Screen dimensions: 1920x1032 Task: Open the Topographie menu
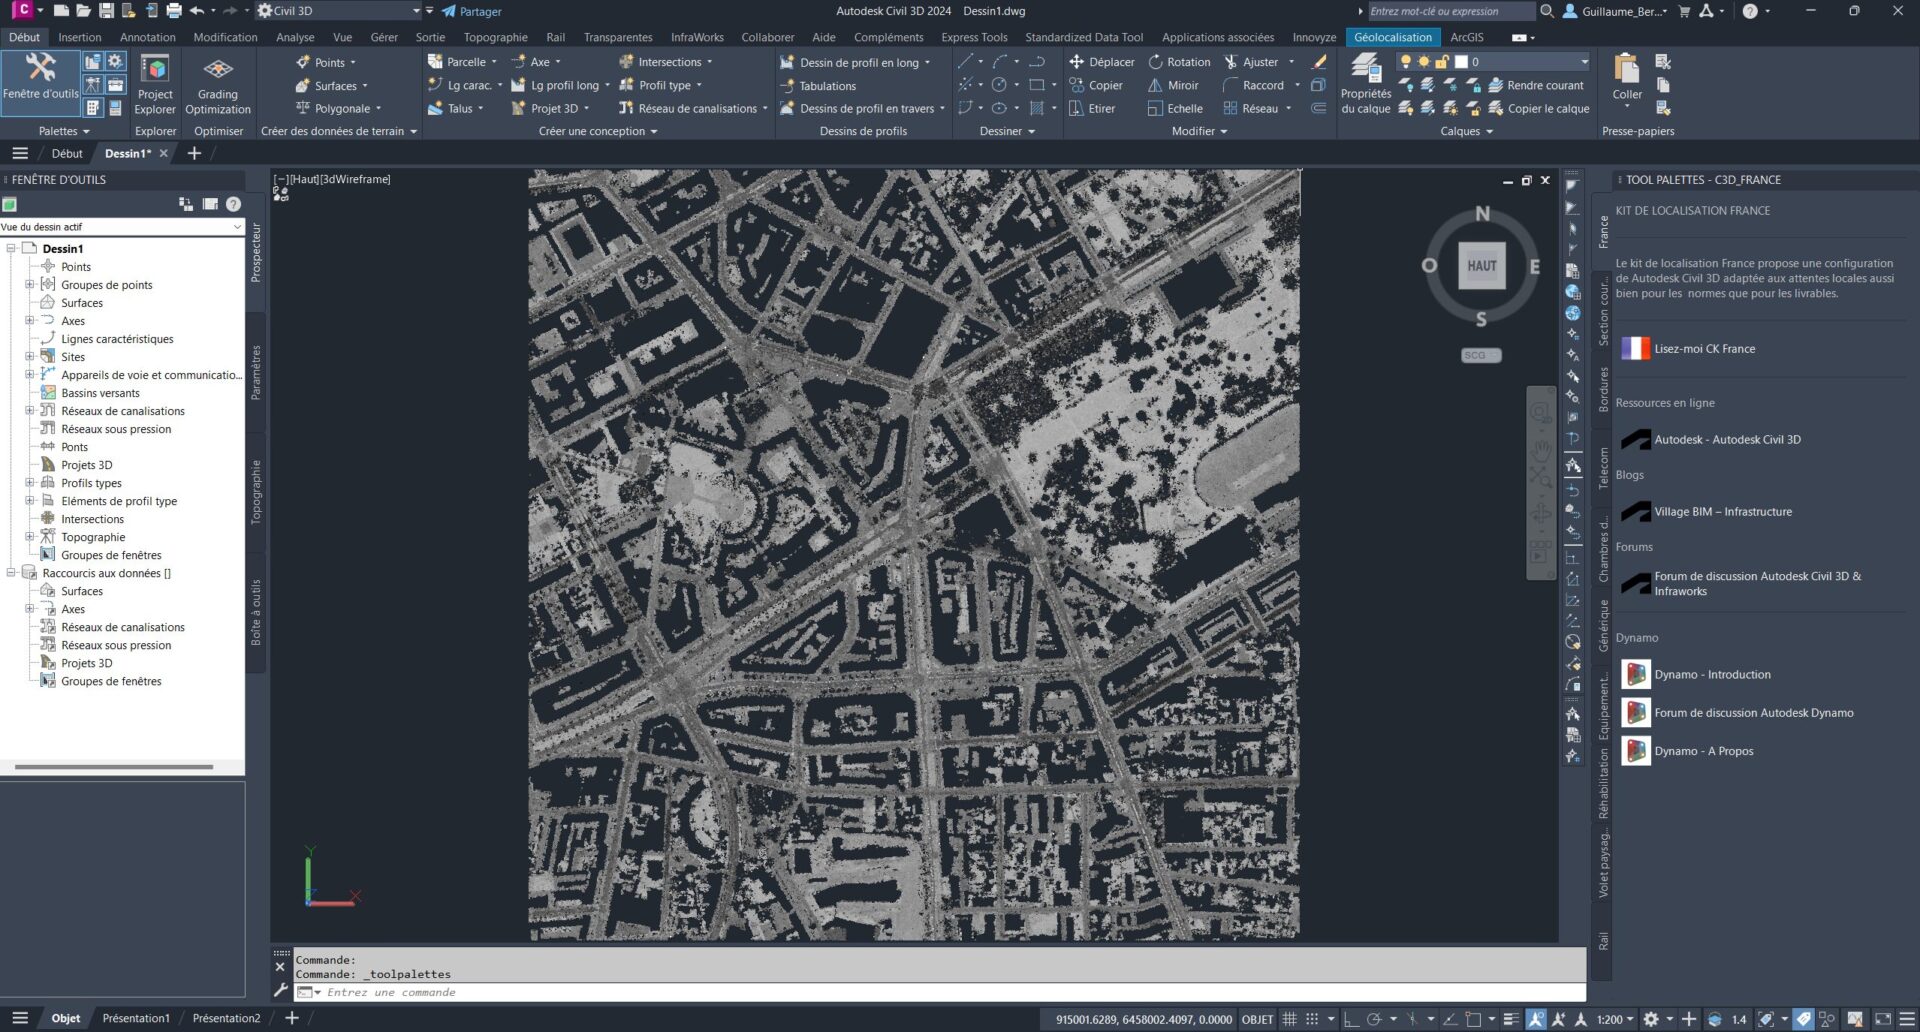496,37
